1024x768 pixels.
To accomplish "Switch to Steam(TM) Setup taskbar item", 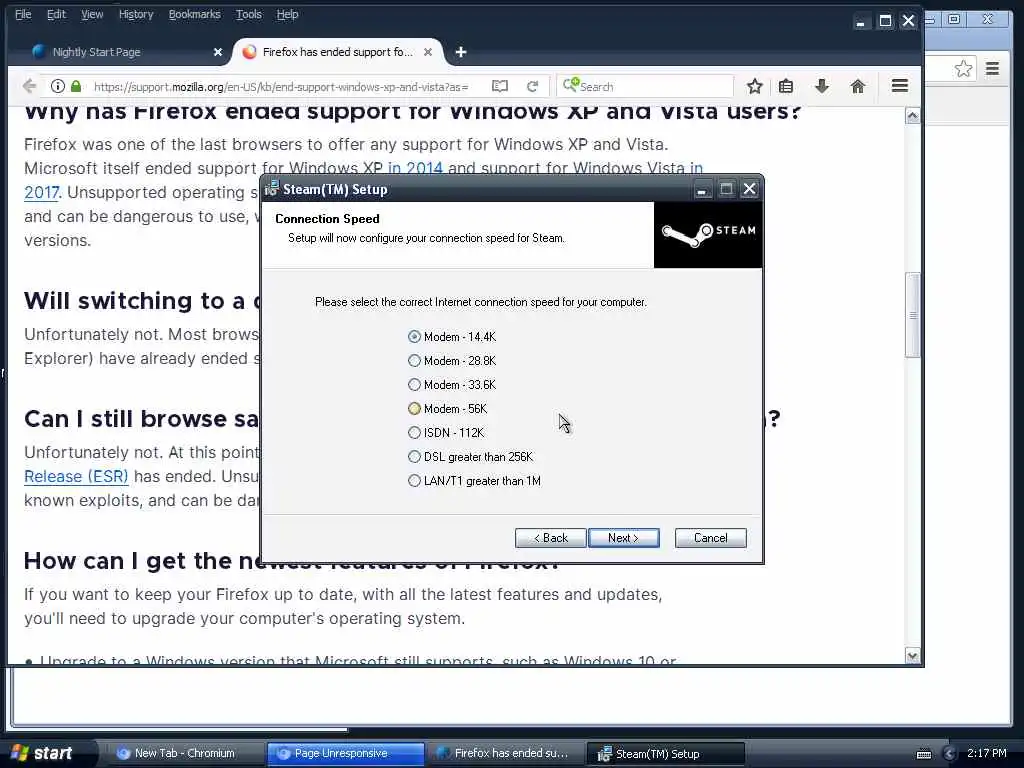I will pos(665,754).
